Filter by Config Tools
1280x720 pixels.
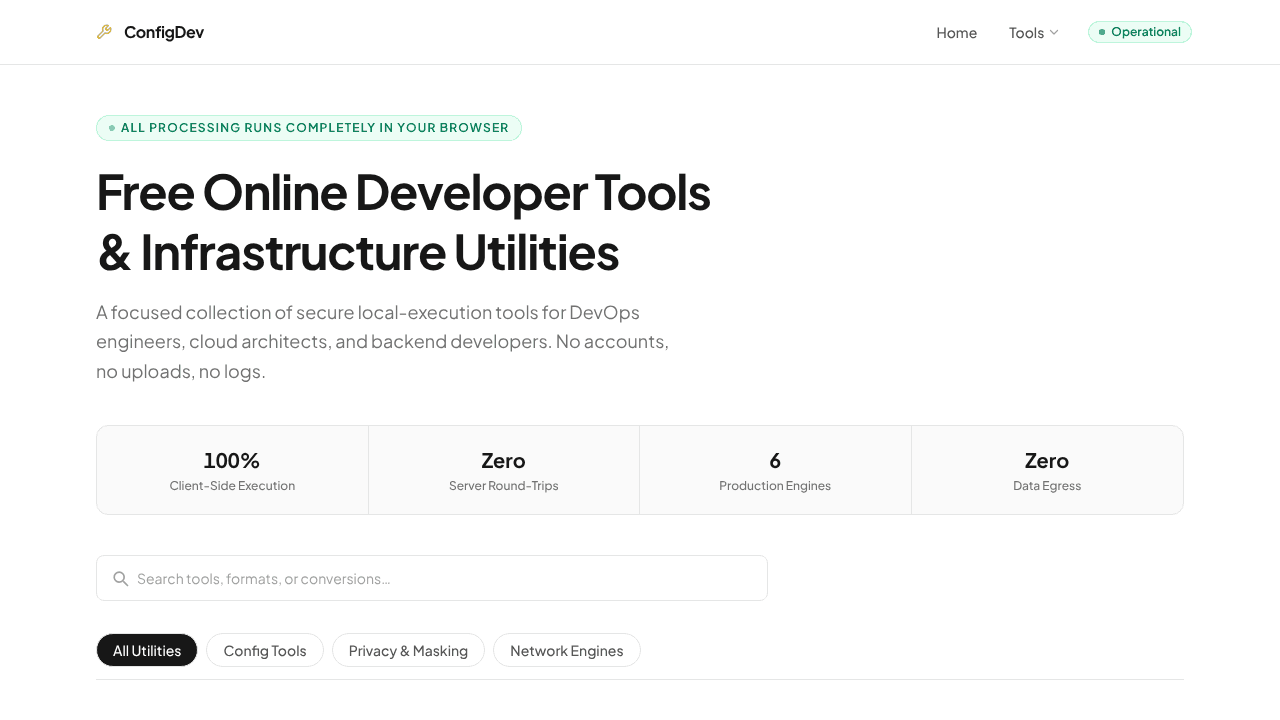tap(265, 650)
